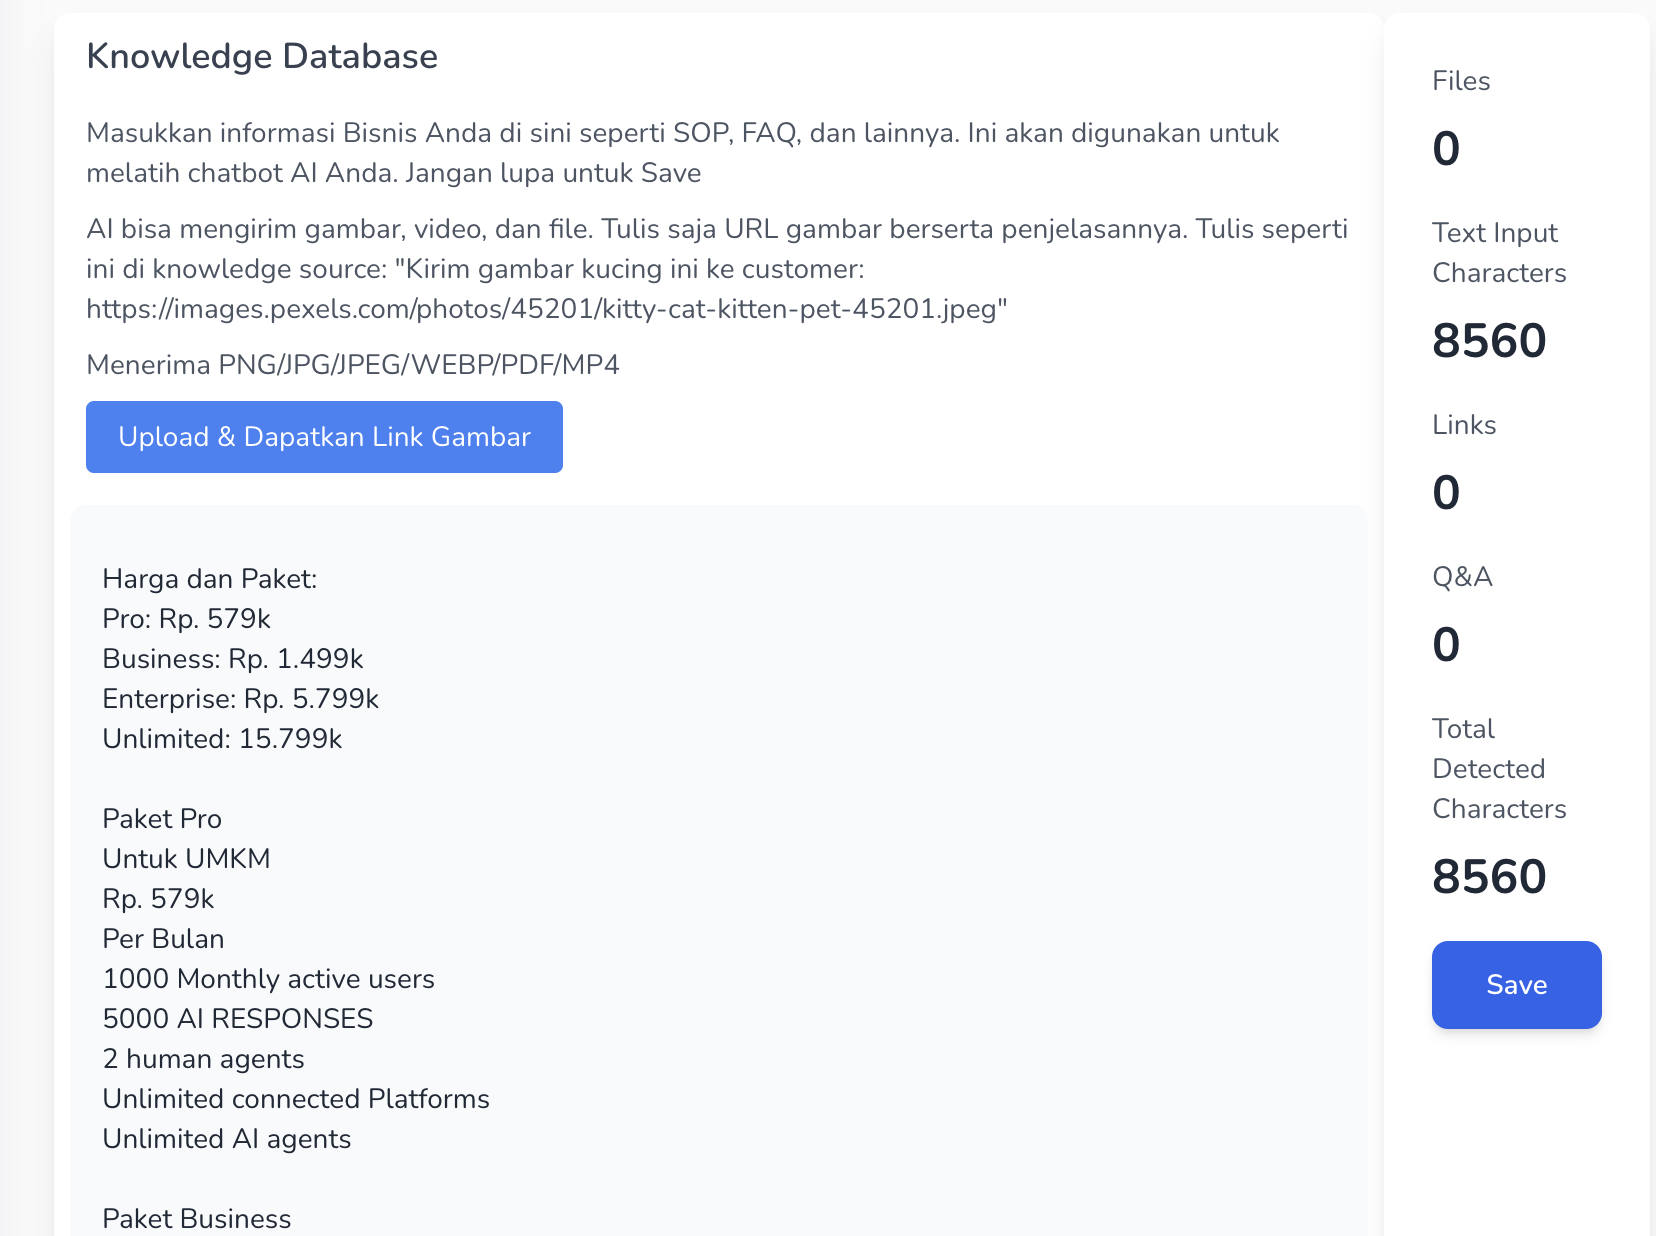The image size is (1656, 1236).
Task: Click the pexels kitty-cat example URL
Action: point(546,309)
